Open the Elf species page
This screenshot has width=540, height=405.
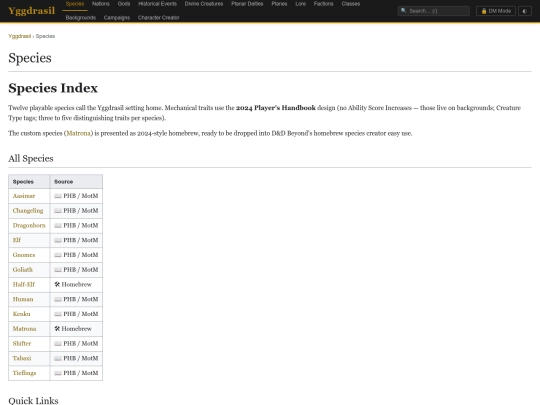point(17,240)
